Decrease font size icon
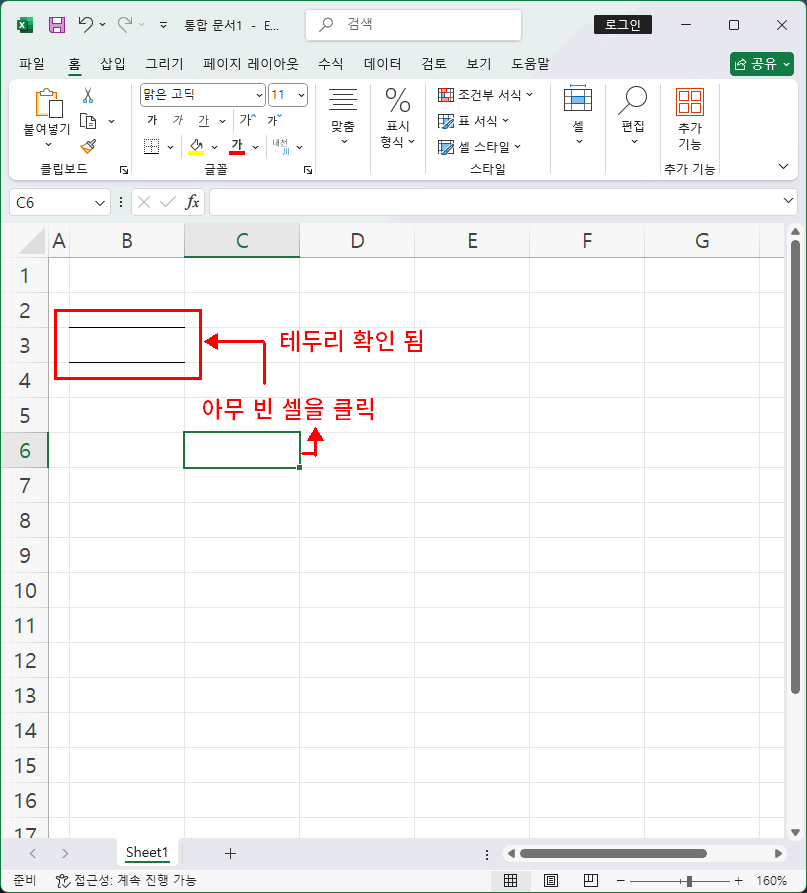Screen dimensions: 807x893 [275, 120]
